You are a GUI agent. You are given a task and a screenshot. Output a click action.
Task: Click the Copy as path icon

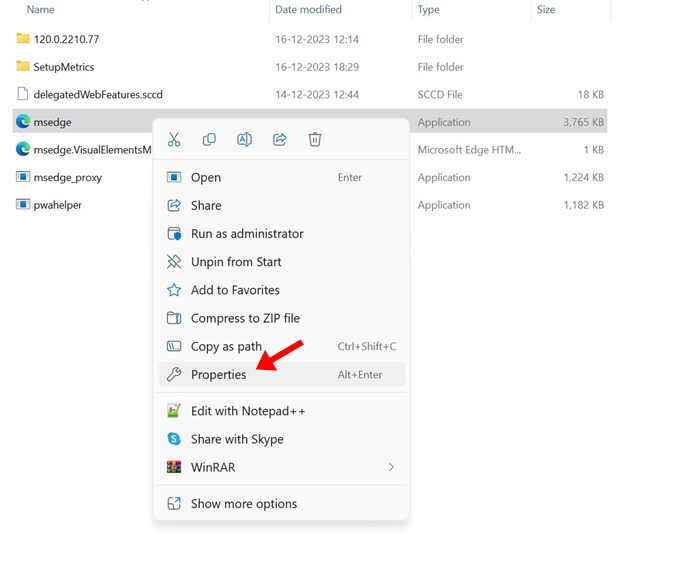(x=174, y=346)
